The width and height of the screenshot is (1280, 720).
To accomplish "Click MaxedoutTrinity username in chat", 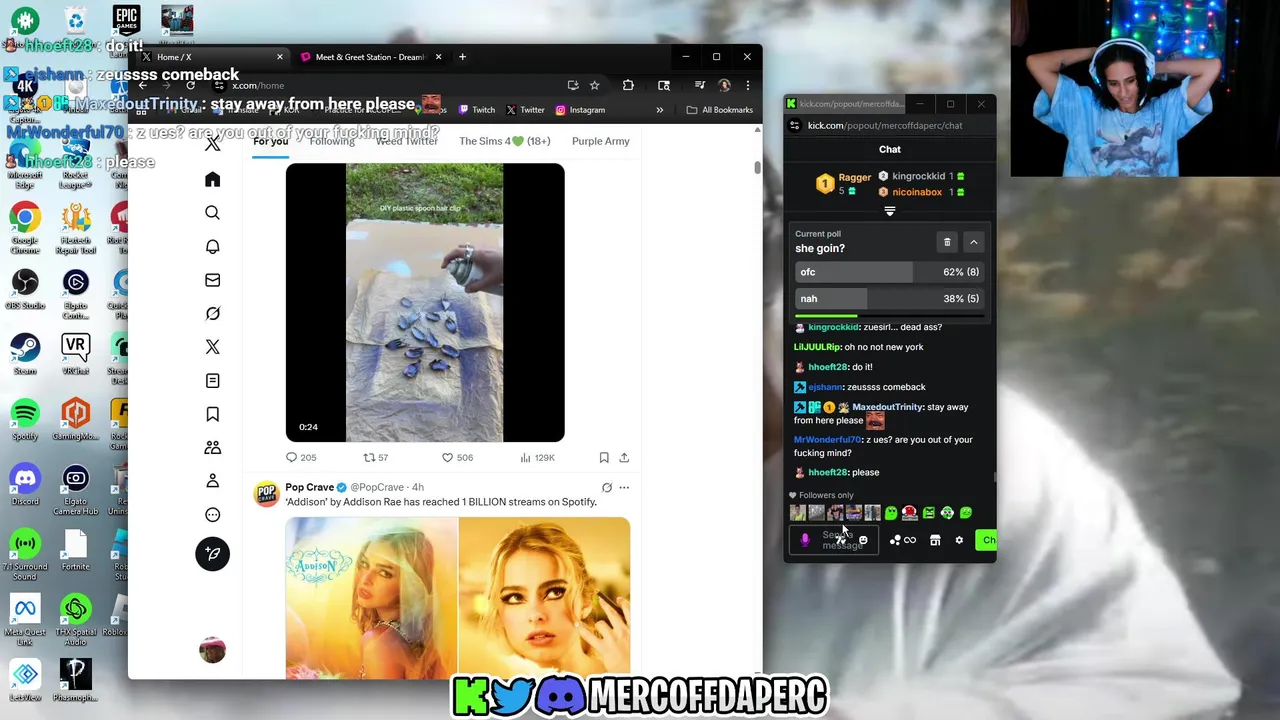I will [x=887, y=407].
